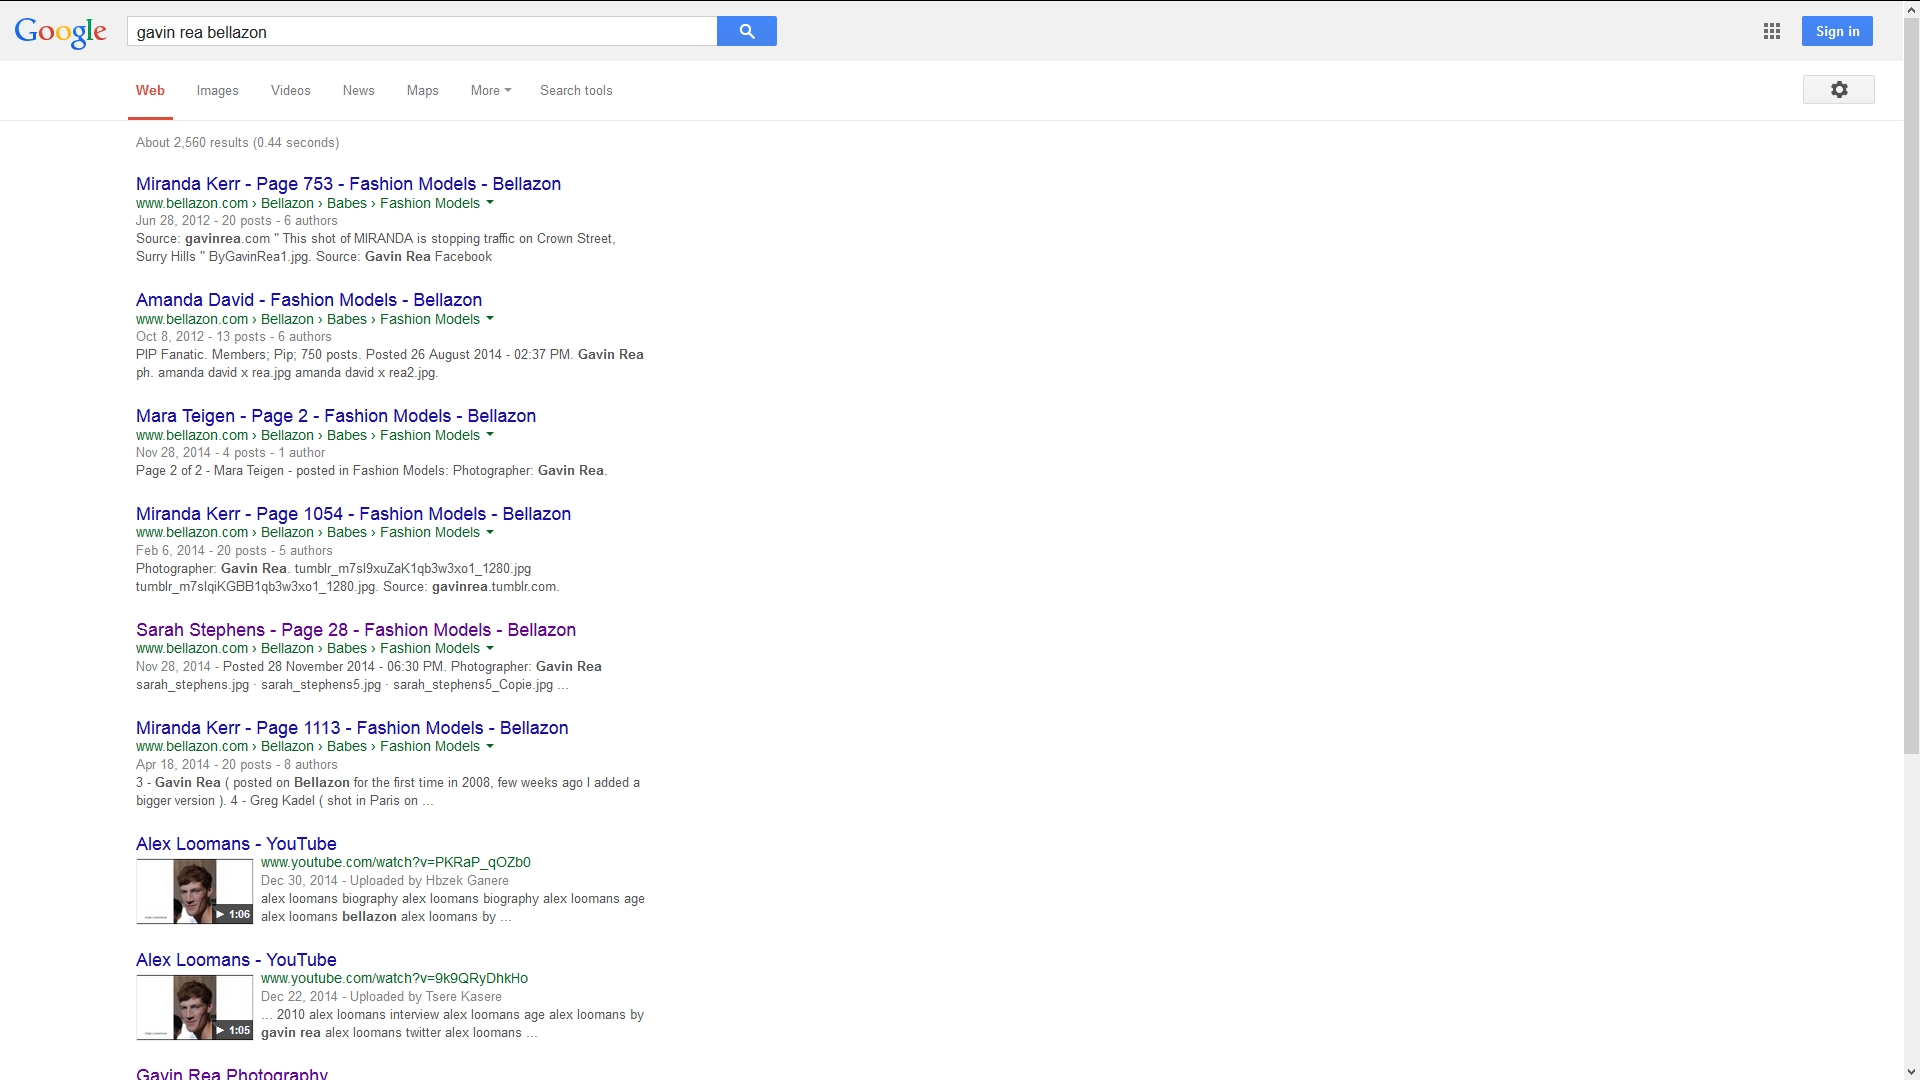Open the Google apps grid icon
Image resolution: width=1920 pixels, height=1080 pixels.
(1771, 31)
